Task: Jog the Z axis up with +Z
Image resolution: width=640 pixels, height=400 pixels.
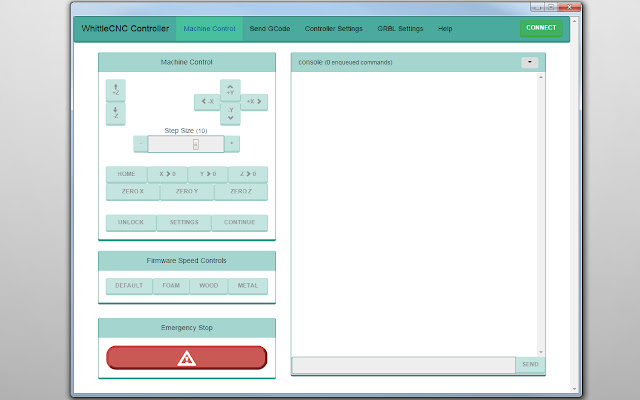Action: click(116, 90)
